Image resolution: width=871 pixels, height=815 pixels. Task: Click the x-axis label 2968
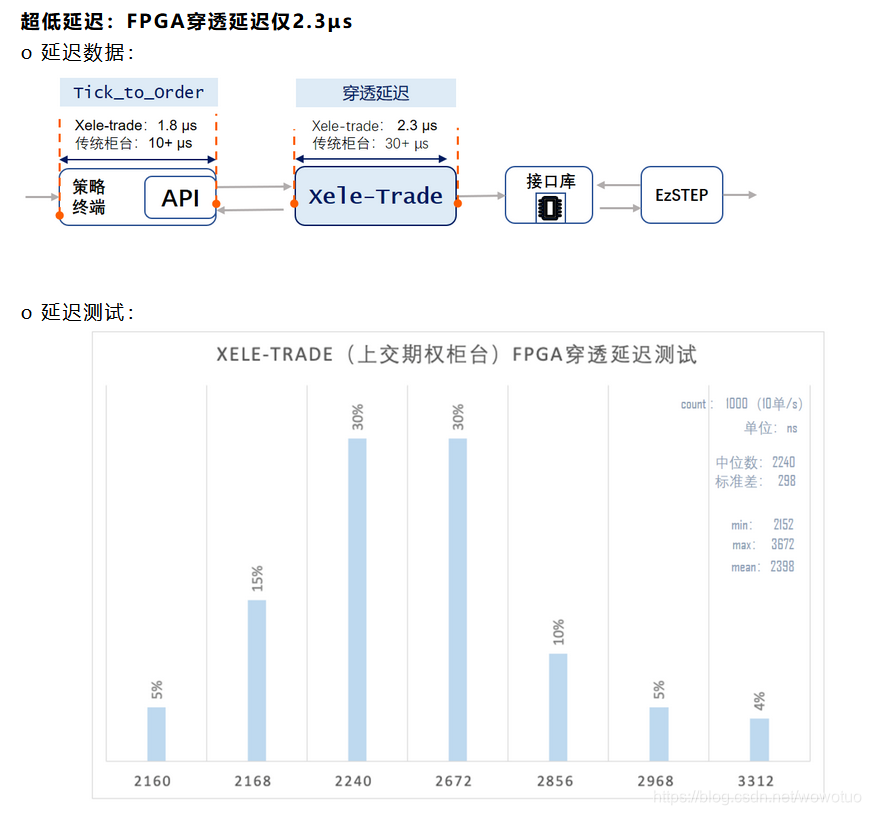coord(655,781)
